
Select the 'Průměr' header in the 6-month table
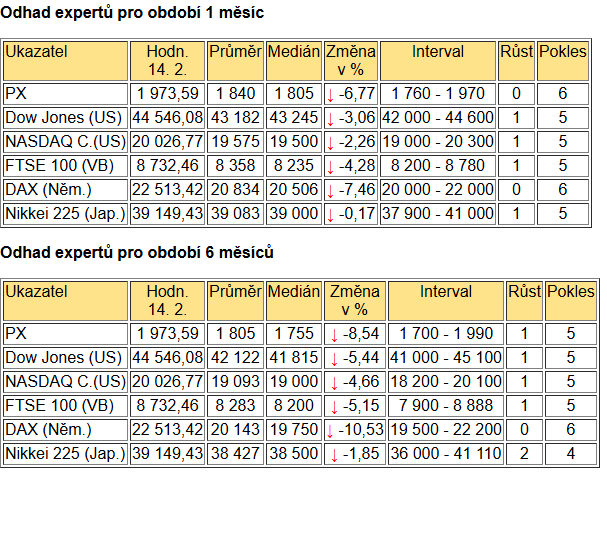coord(235,301)
